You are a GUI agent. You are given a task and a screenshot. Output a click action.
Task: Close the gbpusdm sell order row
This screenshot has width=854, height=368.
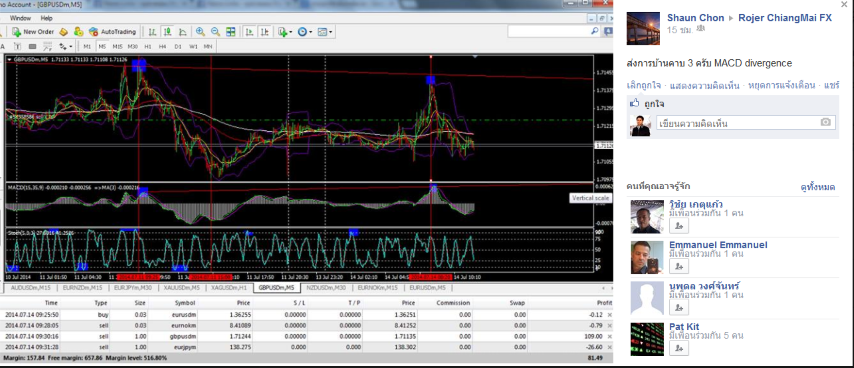point(609,336)
